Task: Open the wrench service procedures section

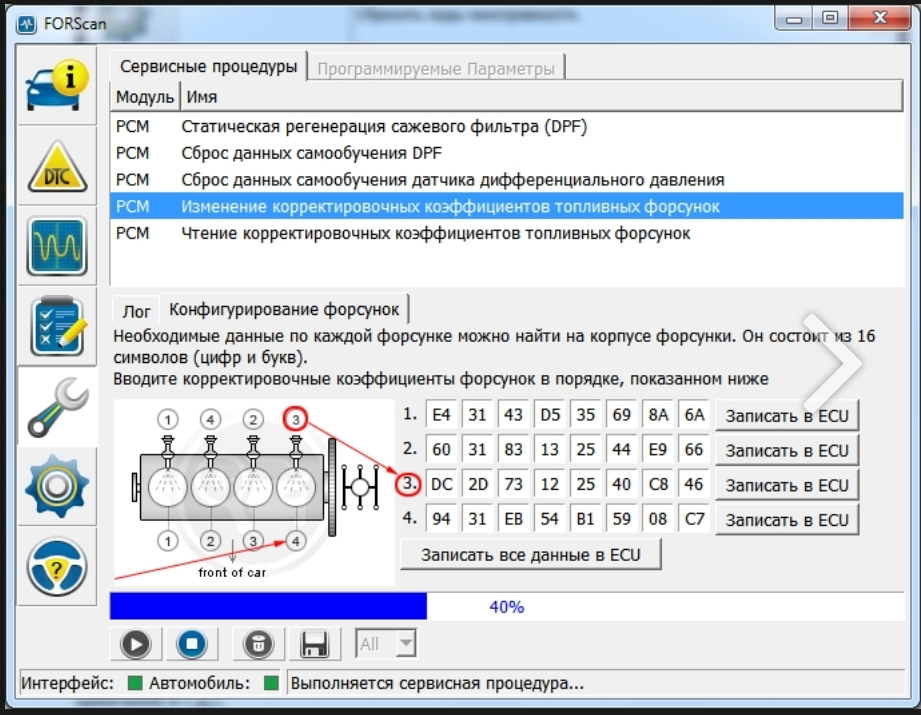Action: coord(57,407)
